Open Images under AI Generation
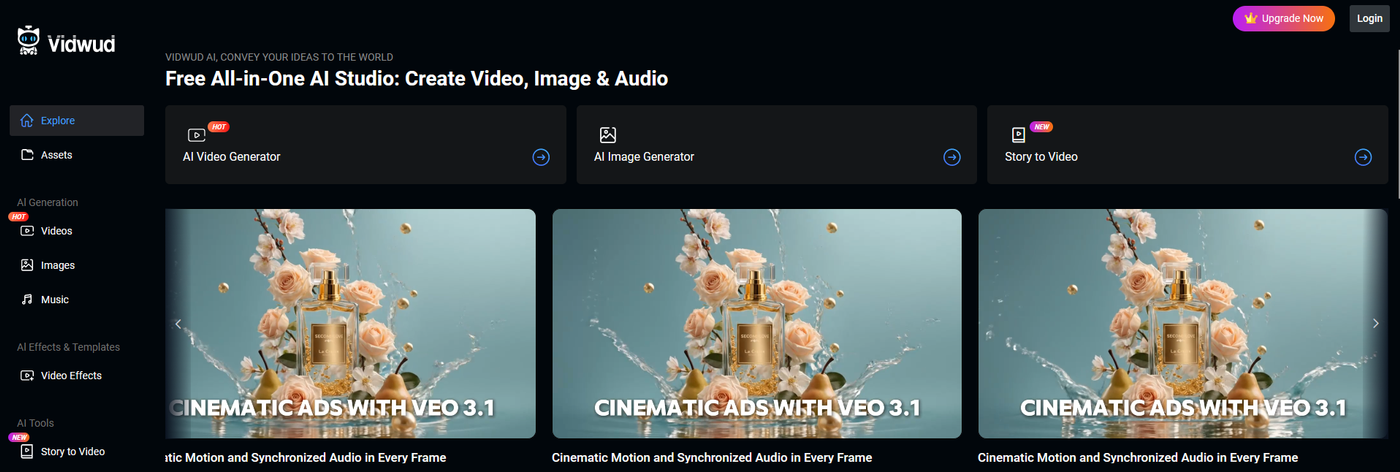Image resolution: width=1400 pixels, height=472 pixels. 77,265
